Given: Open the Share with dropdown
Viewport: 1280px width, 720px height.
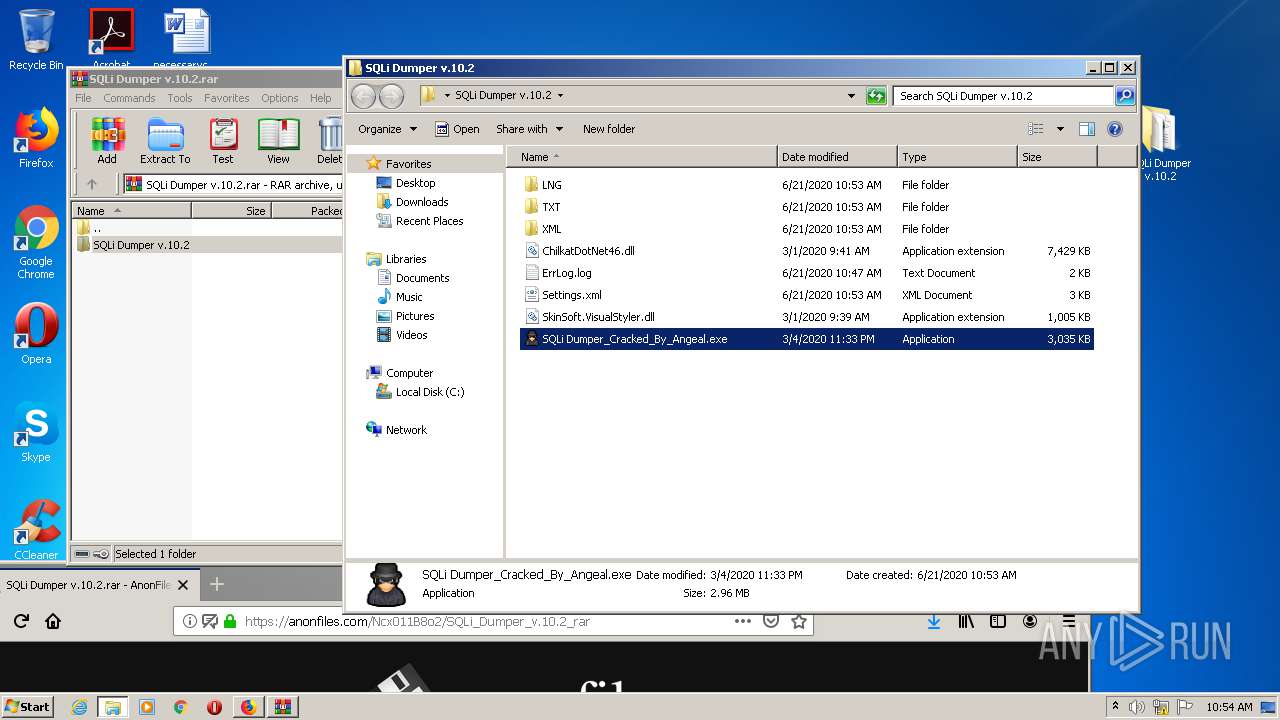Looking at the screenshot, I should click(530, 129).
